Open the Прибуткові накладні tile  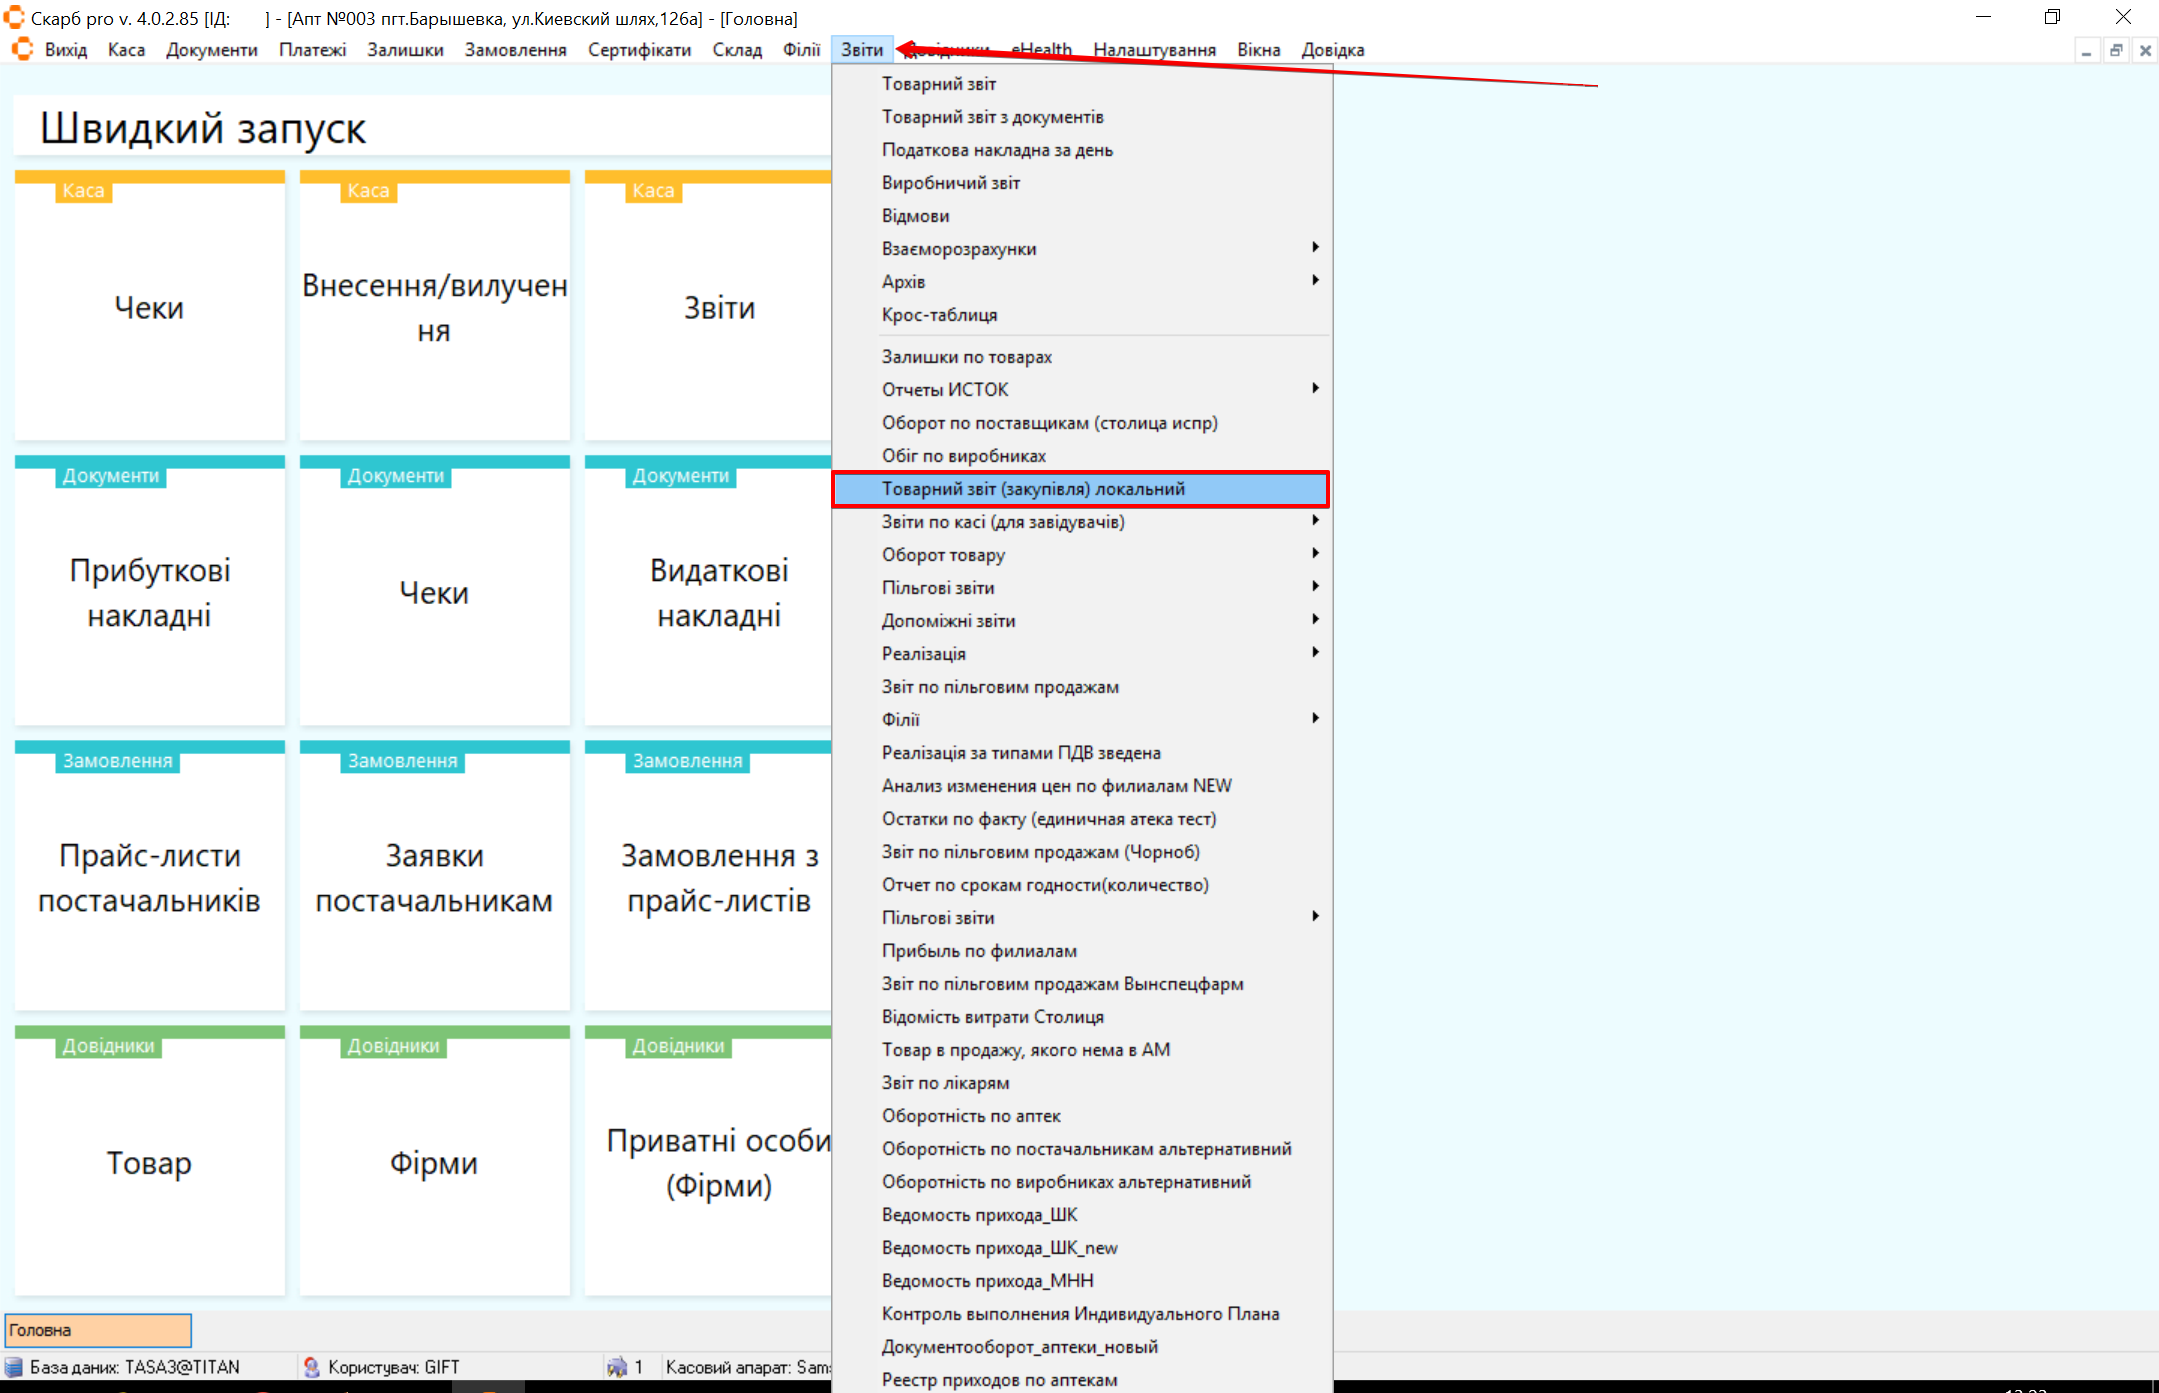click(x=150, y=592)
